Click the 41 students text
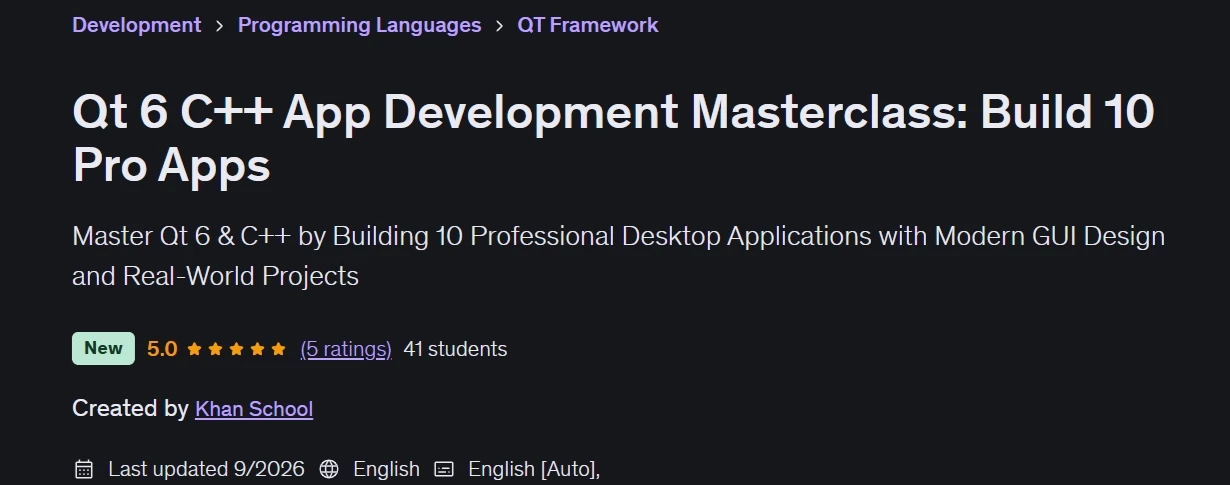 click(x=455, y=349)
